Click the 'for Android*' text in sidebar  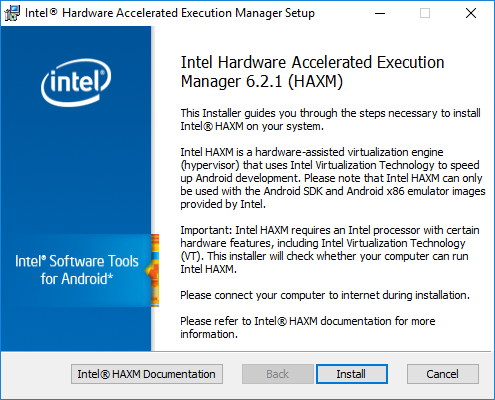[77, 279]
